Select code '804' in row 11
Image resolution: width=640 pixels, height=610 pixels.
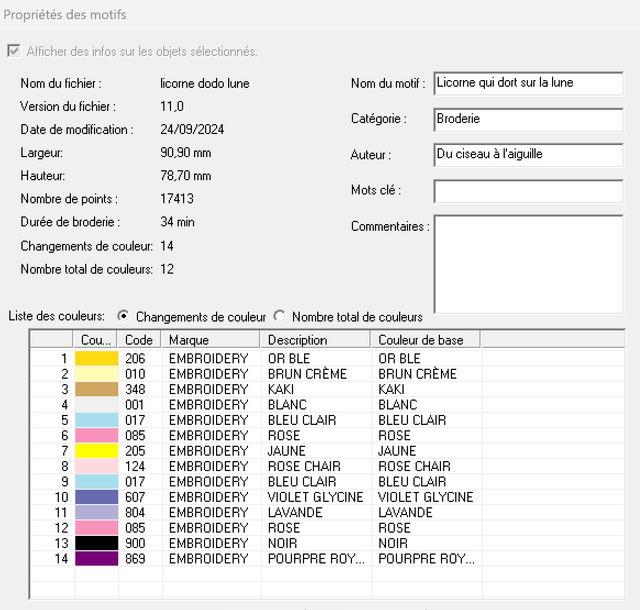coord(135,512)
